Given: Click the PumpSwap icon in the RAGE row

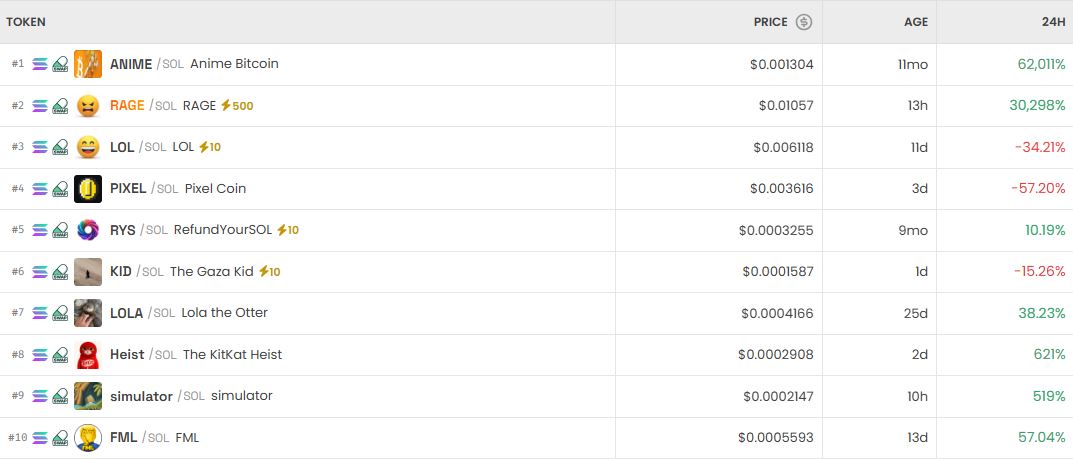Looking at the screenshot, I should [61, 106].
